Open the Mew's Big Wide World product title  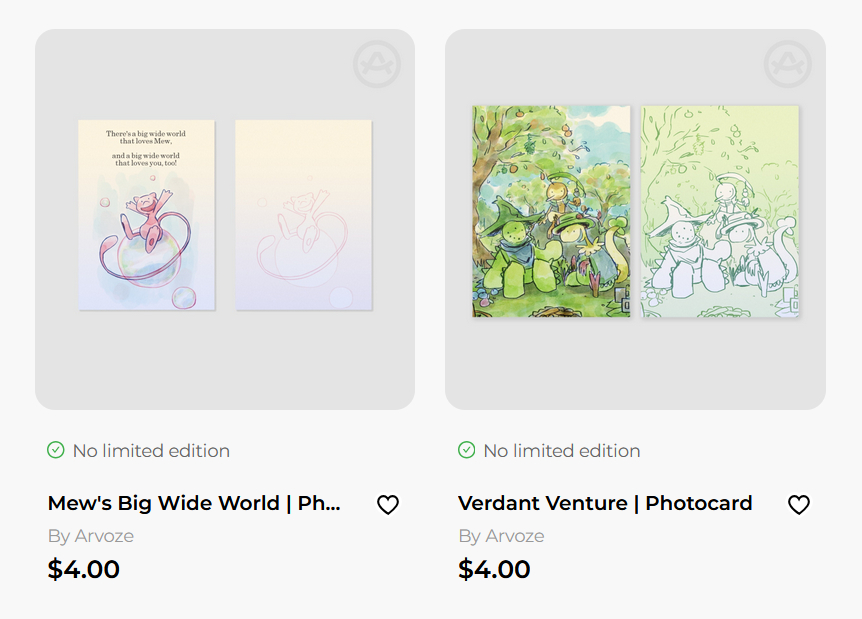pos(194,503)
